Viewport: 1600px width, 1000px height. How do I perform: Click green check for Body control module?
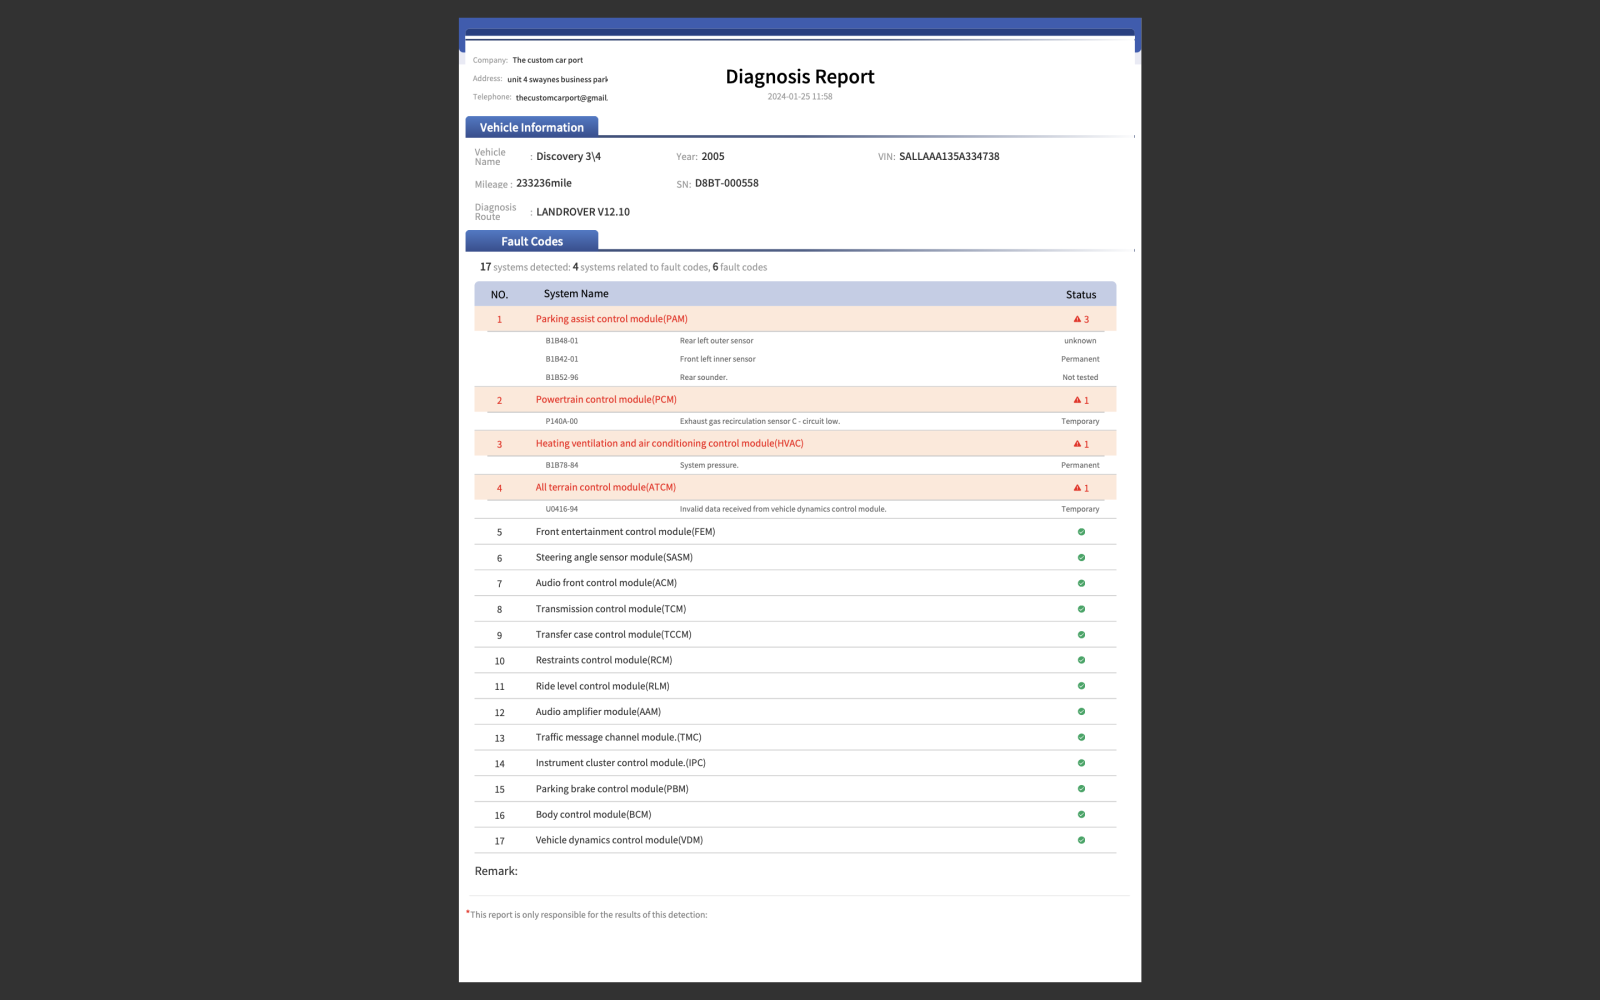pos(1081,814)
